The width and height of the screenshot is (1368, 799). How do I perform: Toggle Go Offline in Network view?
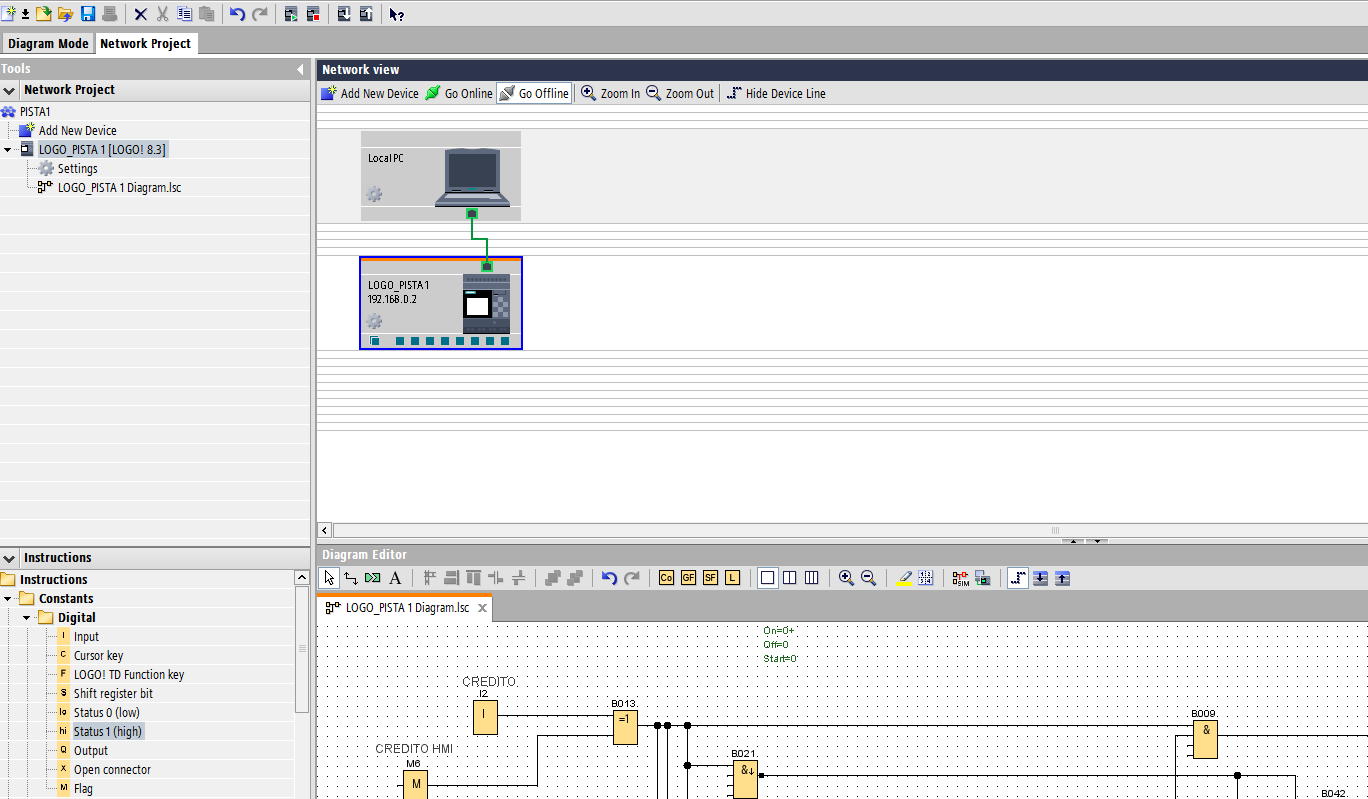click(x=534, y=93)
